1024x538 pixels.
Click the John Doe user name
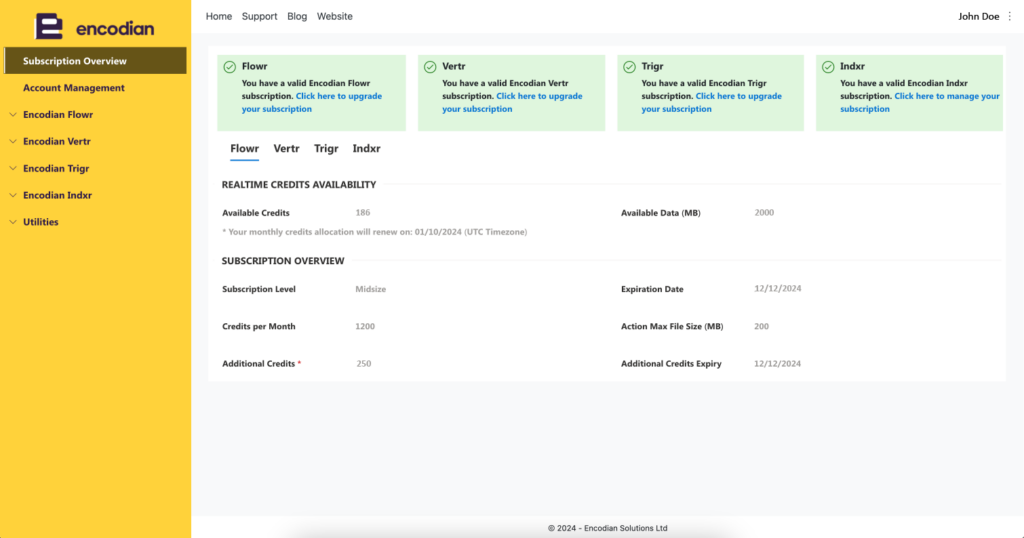pyautogui.click(x=979, y=17)
